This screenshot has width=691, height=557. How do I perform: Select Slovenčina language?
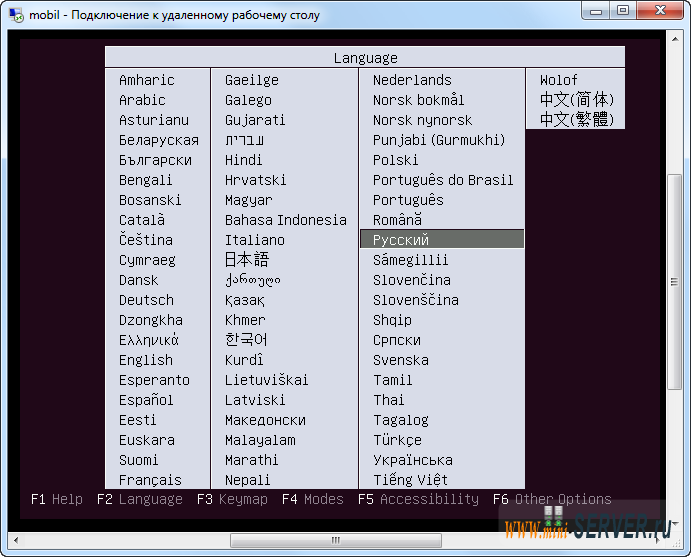412,280
